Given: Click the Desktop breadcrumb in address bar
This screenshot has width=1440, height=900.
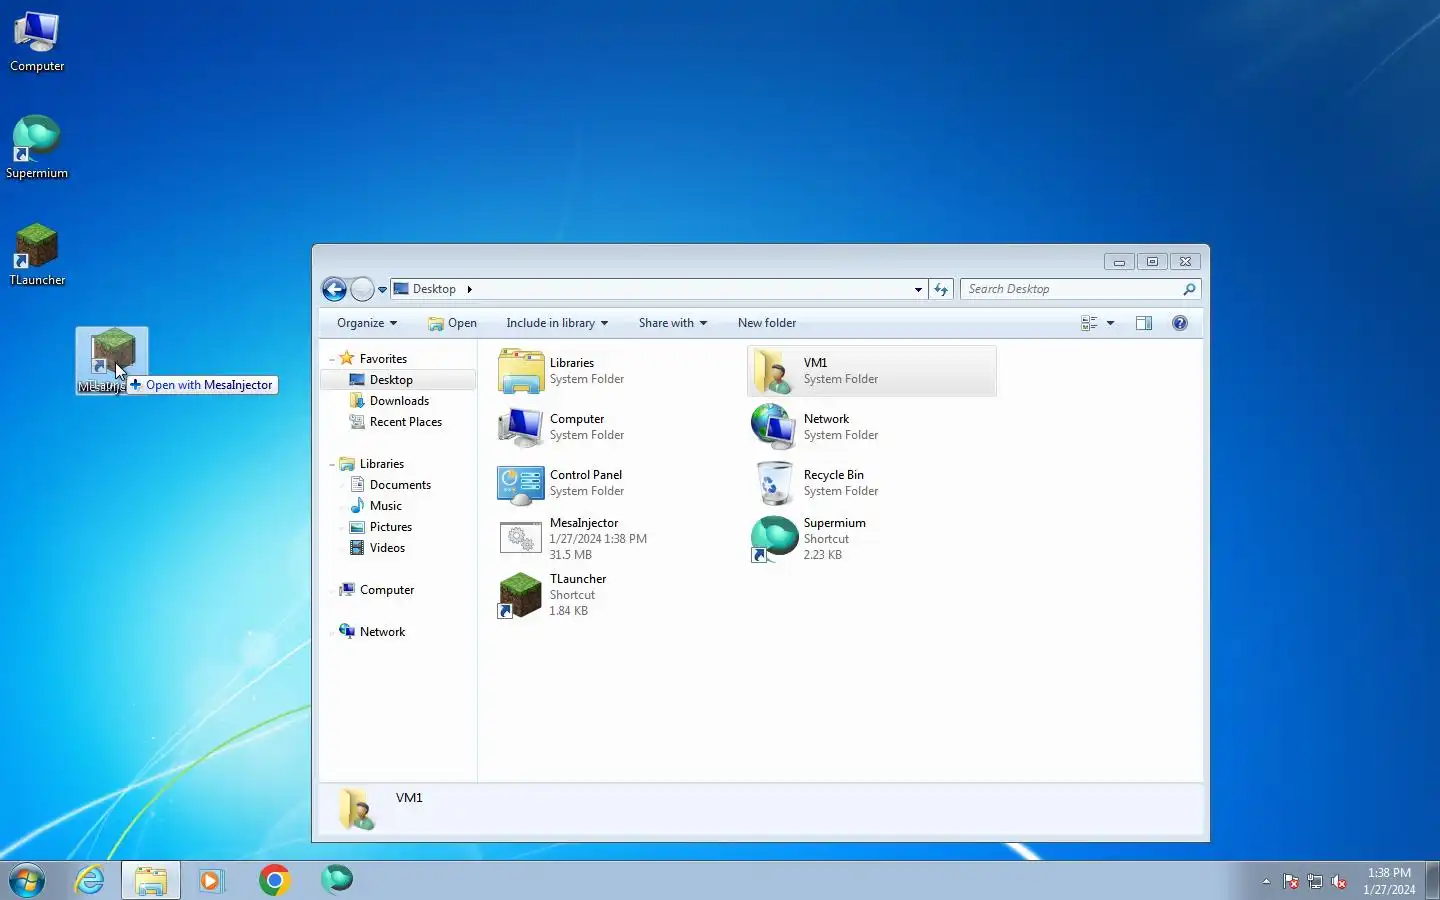Looking at the screenshot, I should coord(434,289).
